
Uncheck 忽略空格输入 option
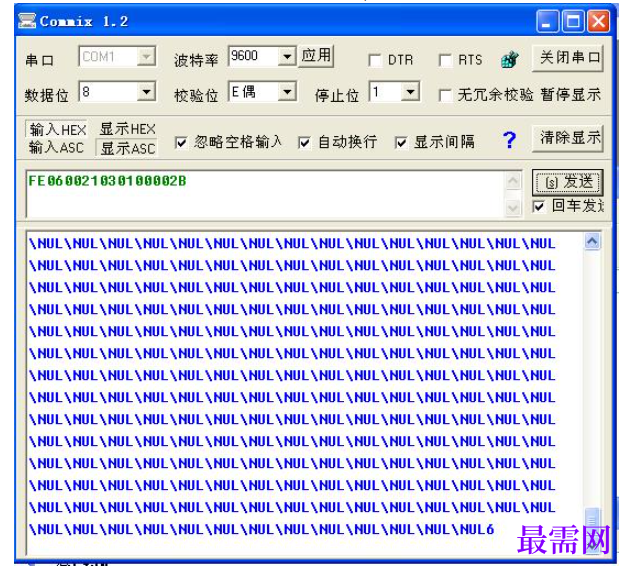point(181,142)
